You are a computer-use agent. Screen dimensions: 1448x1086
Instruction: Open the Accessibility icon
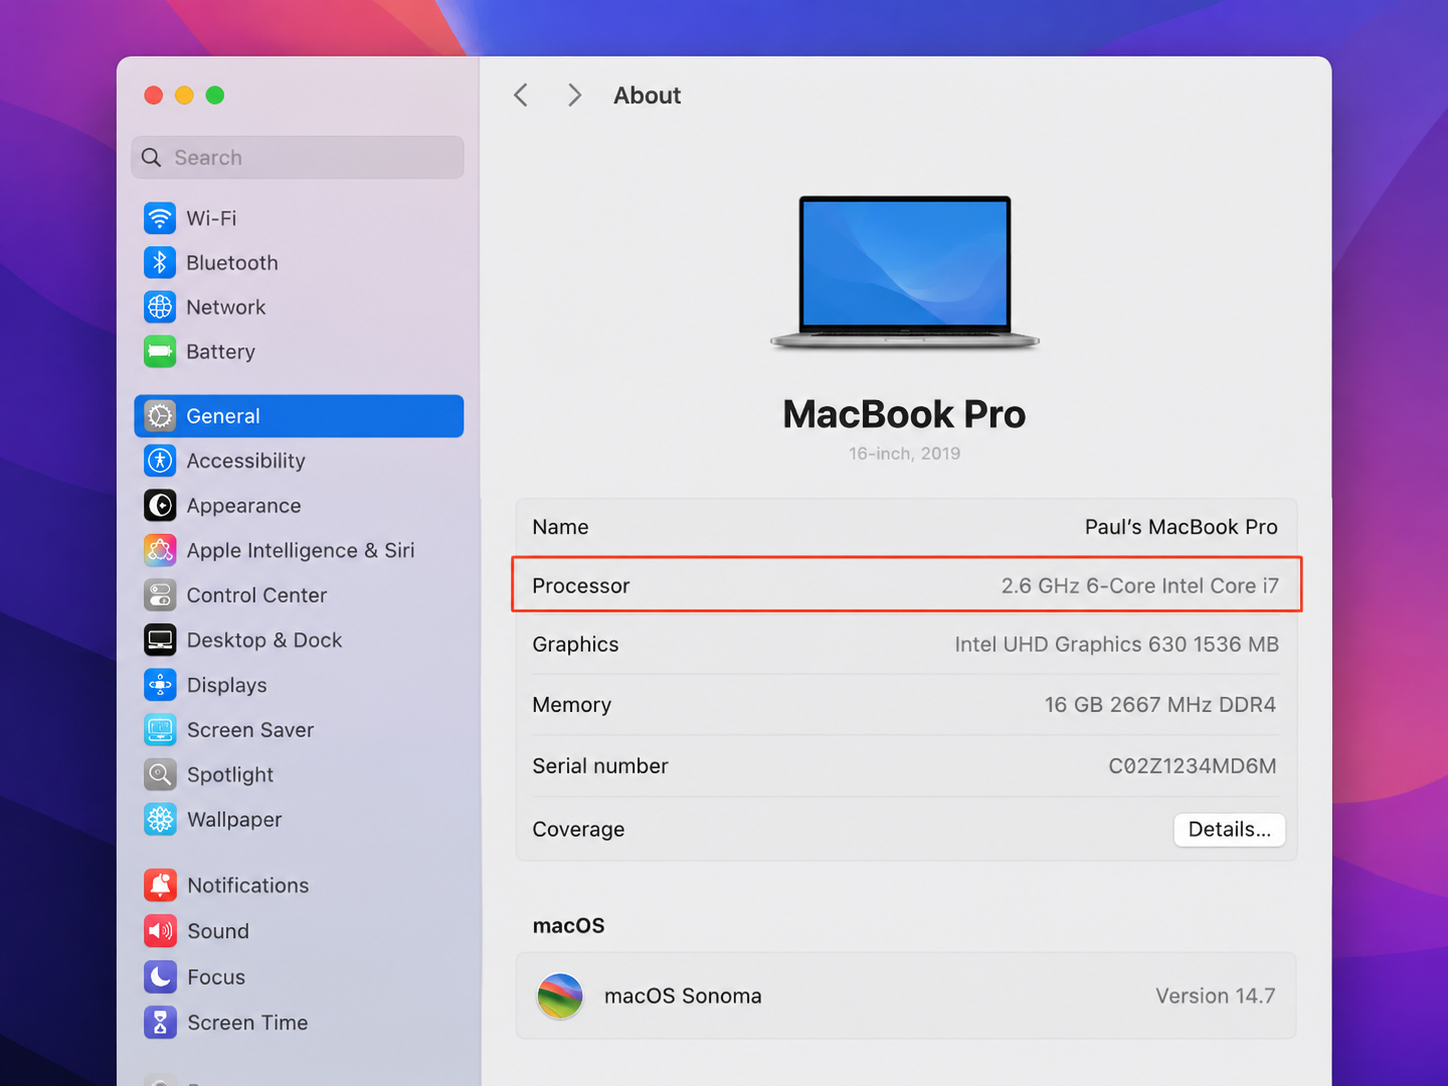[x=160, y=461]
